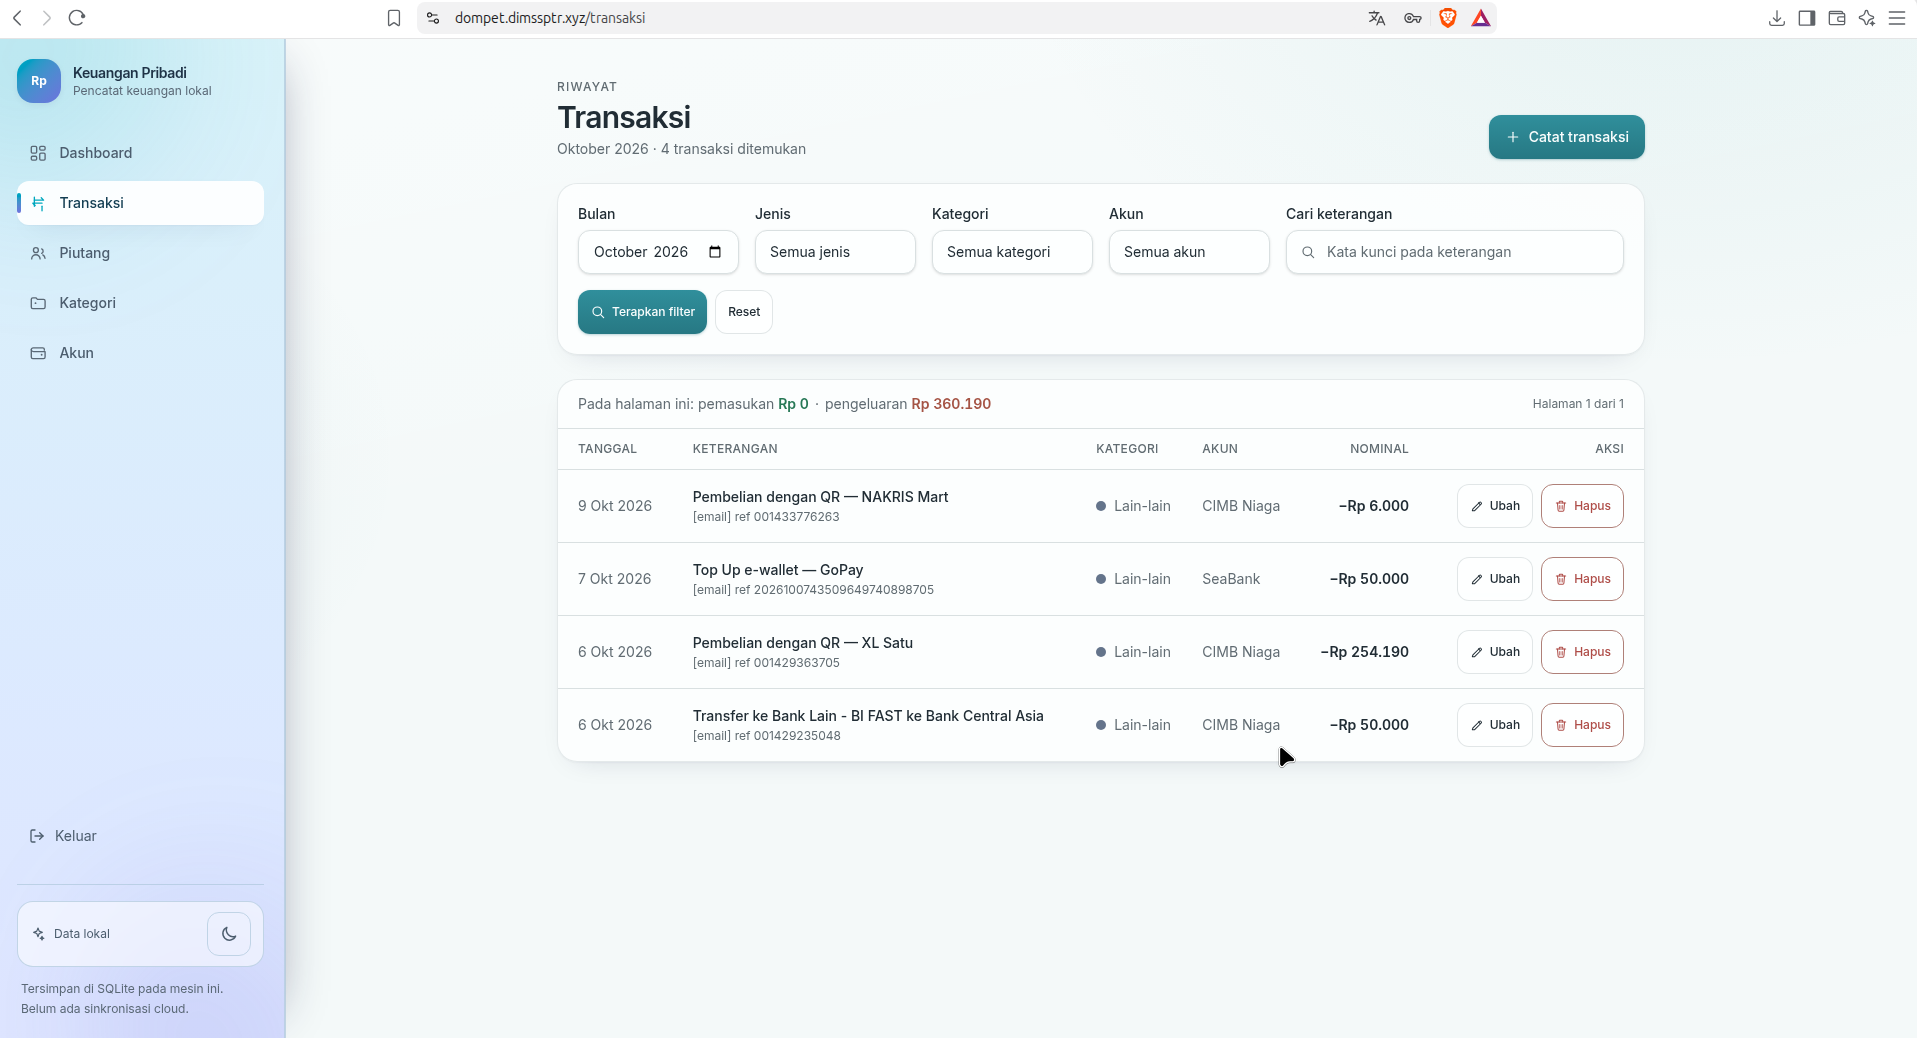The width and height of the screenshot is (1917, 1038).
Task: Apply filters with Terapkan filter
Action: (x=642, y=312)
